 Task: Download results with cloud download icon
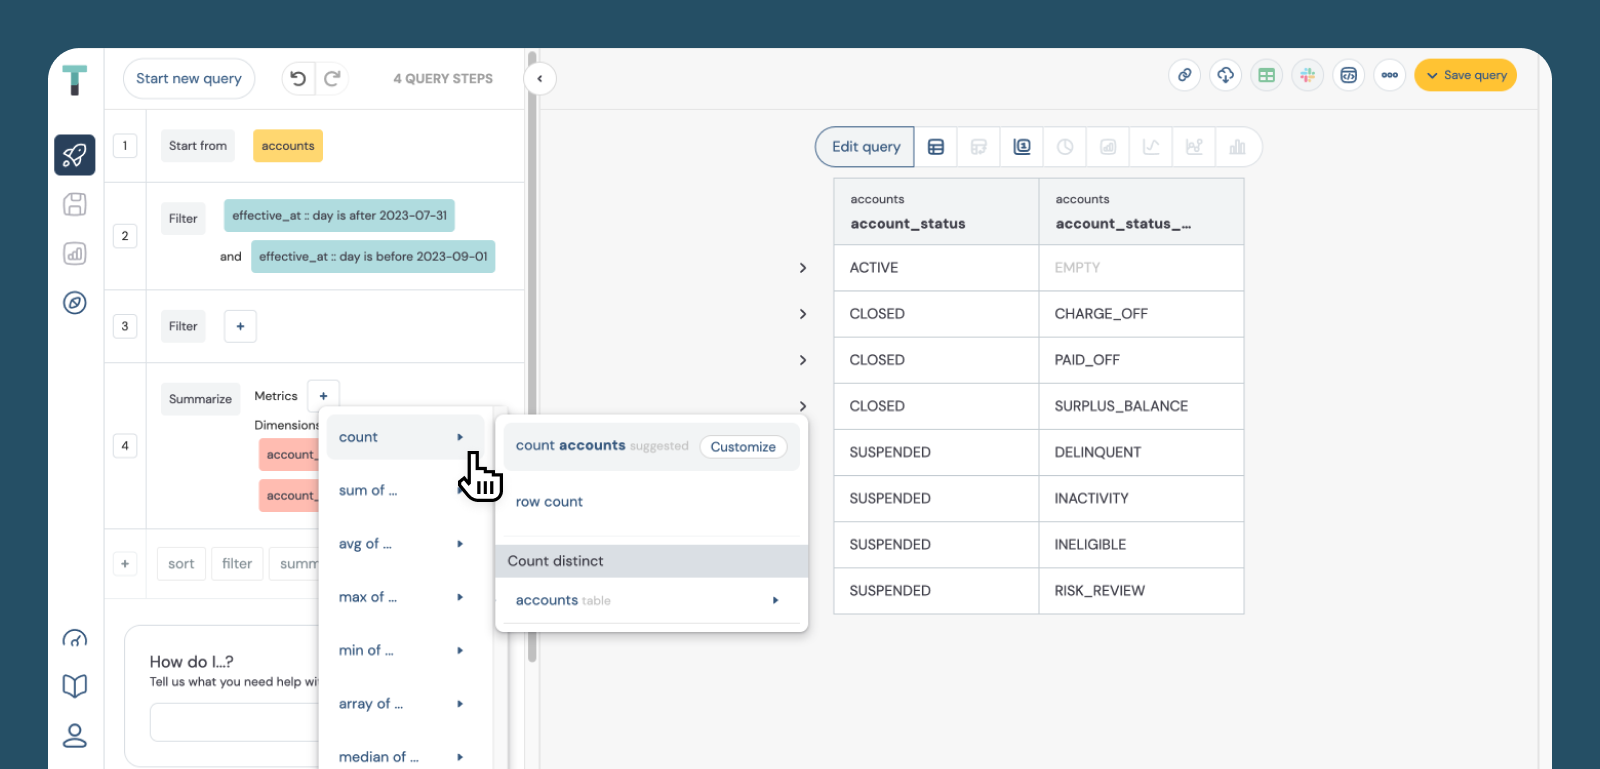coord(1226,75)
